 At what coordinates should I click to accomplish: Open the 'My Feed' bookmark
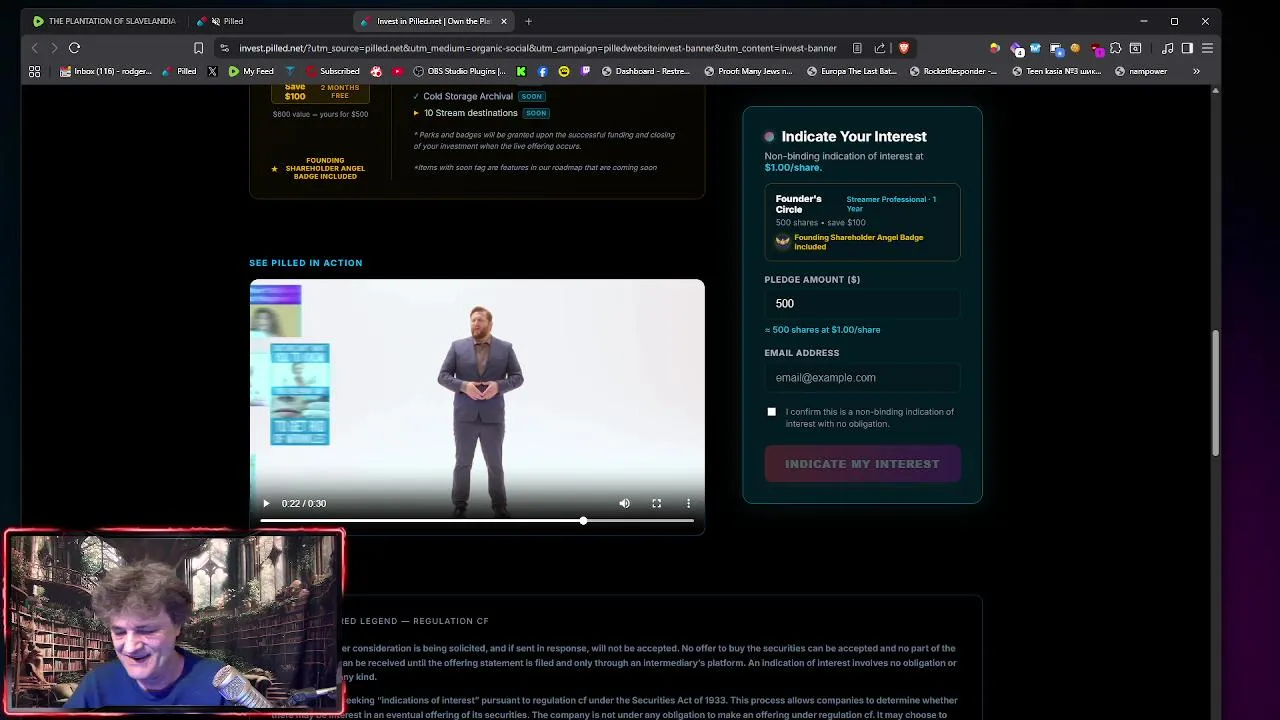click(251, 71)
